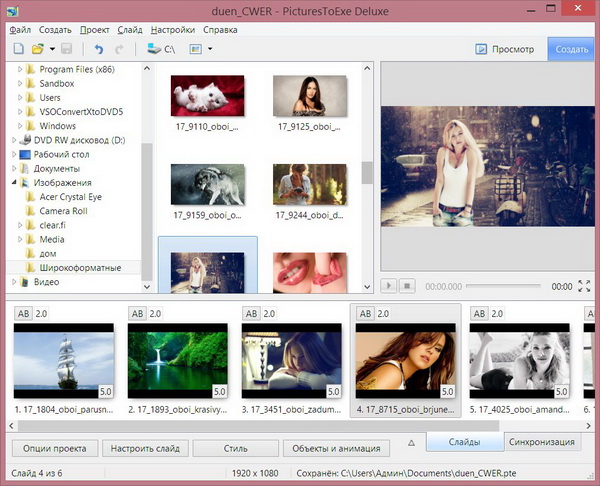Select the Acer Crystal Eye folder
600x486 pixels.
(x=70, y=197)
